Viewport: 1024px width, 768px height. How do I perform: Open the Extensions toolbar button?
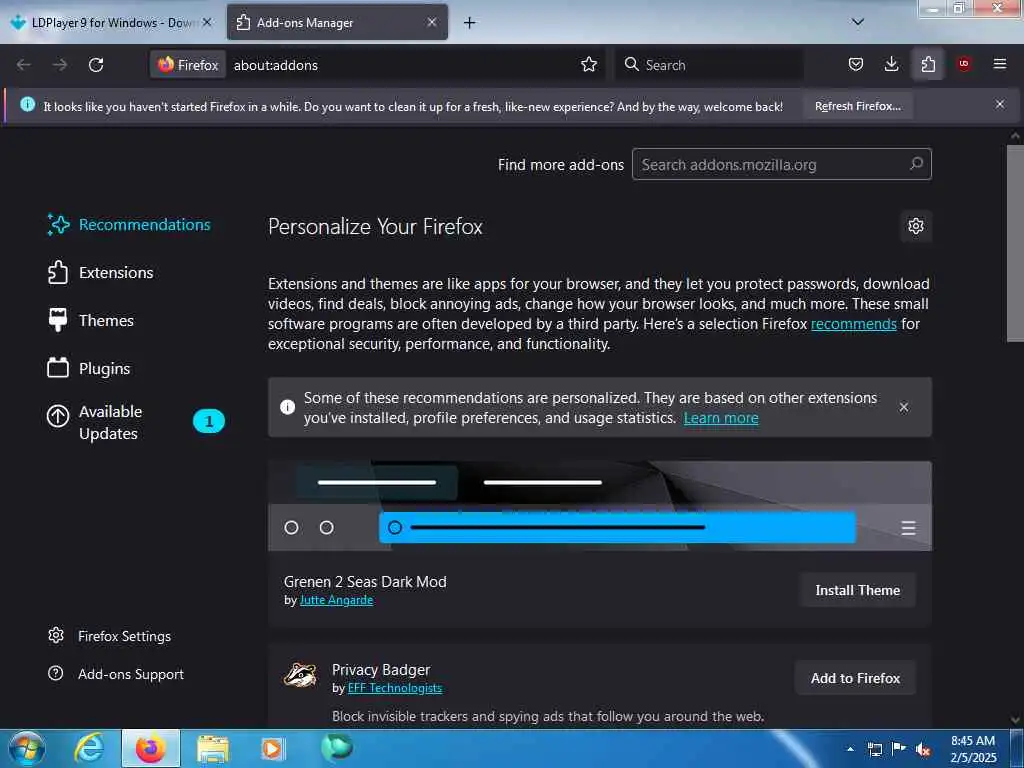click(928, 64)
